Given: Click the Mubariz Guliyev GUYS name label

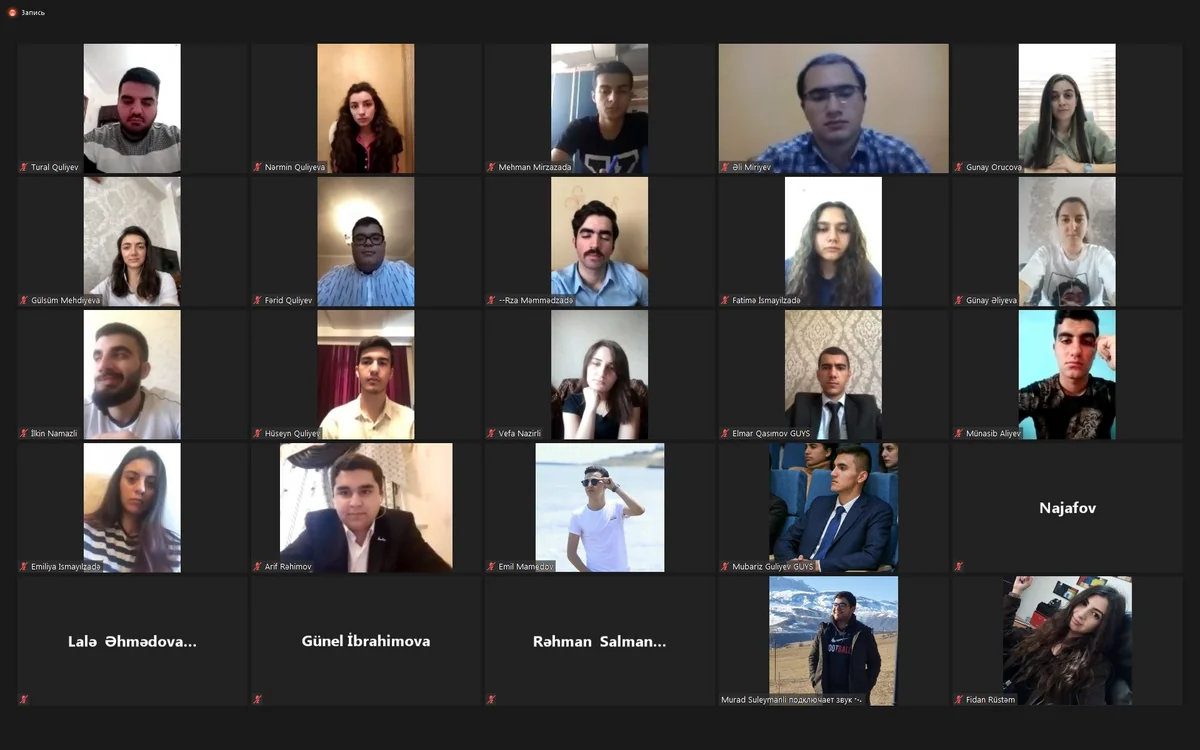Looking at the screenshot, I should pos(770,567).
